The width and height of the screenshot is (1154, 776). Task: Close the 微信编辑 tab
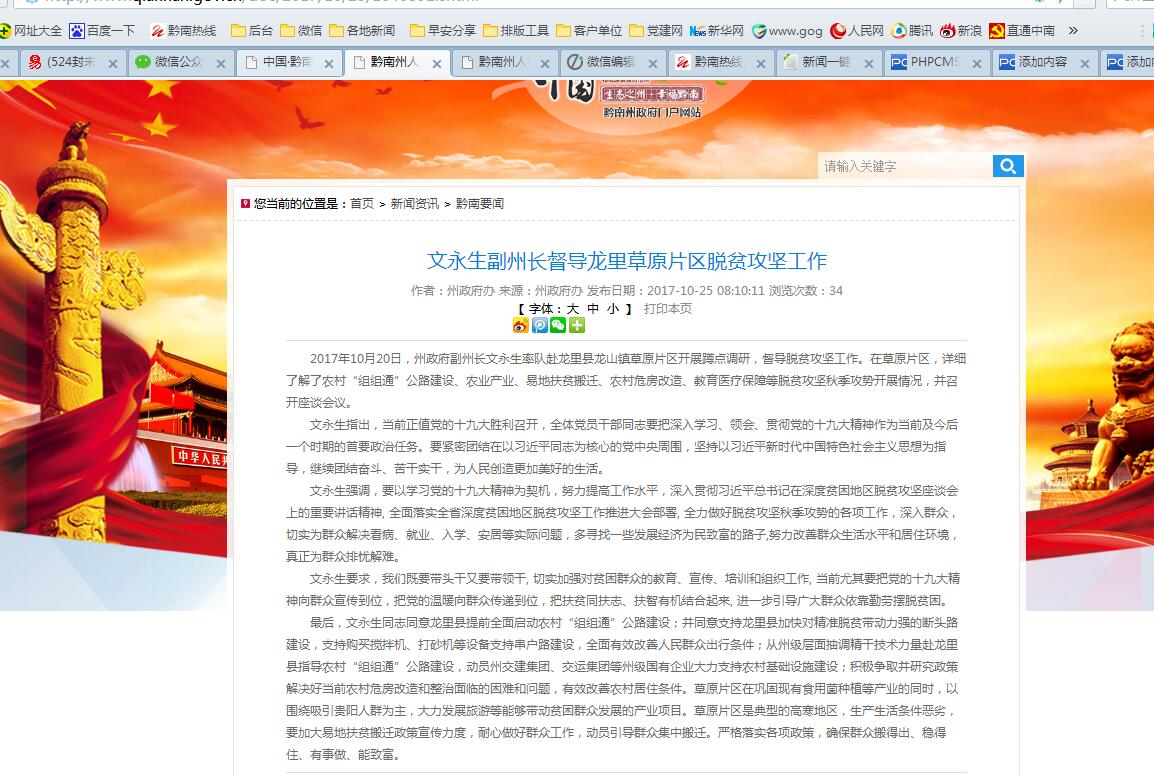tap(653, 64)
